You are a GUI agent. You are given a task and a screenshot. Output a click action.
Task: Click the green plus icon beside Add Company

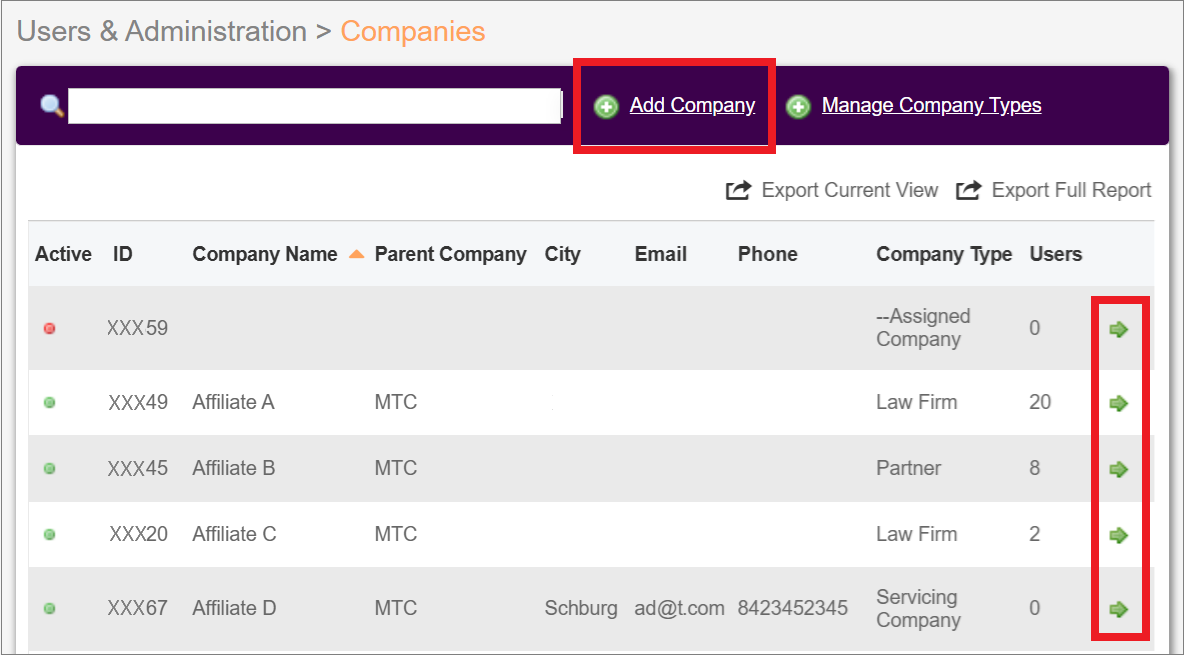606,107
